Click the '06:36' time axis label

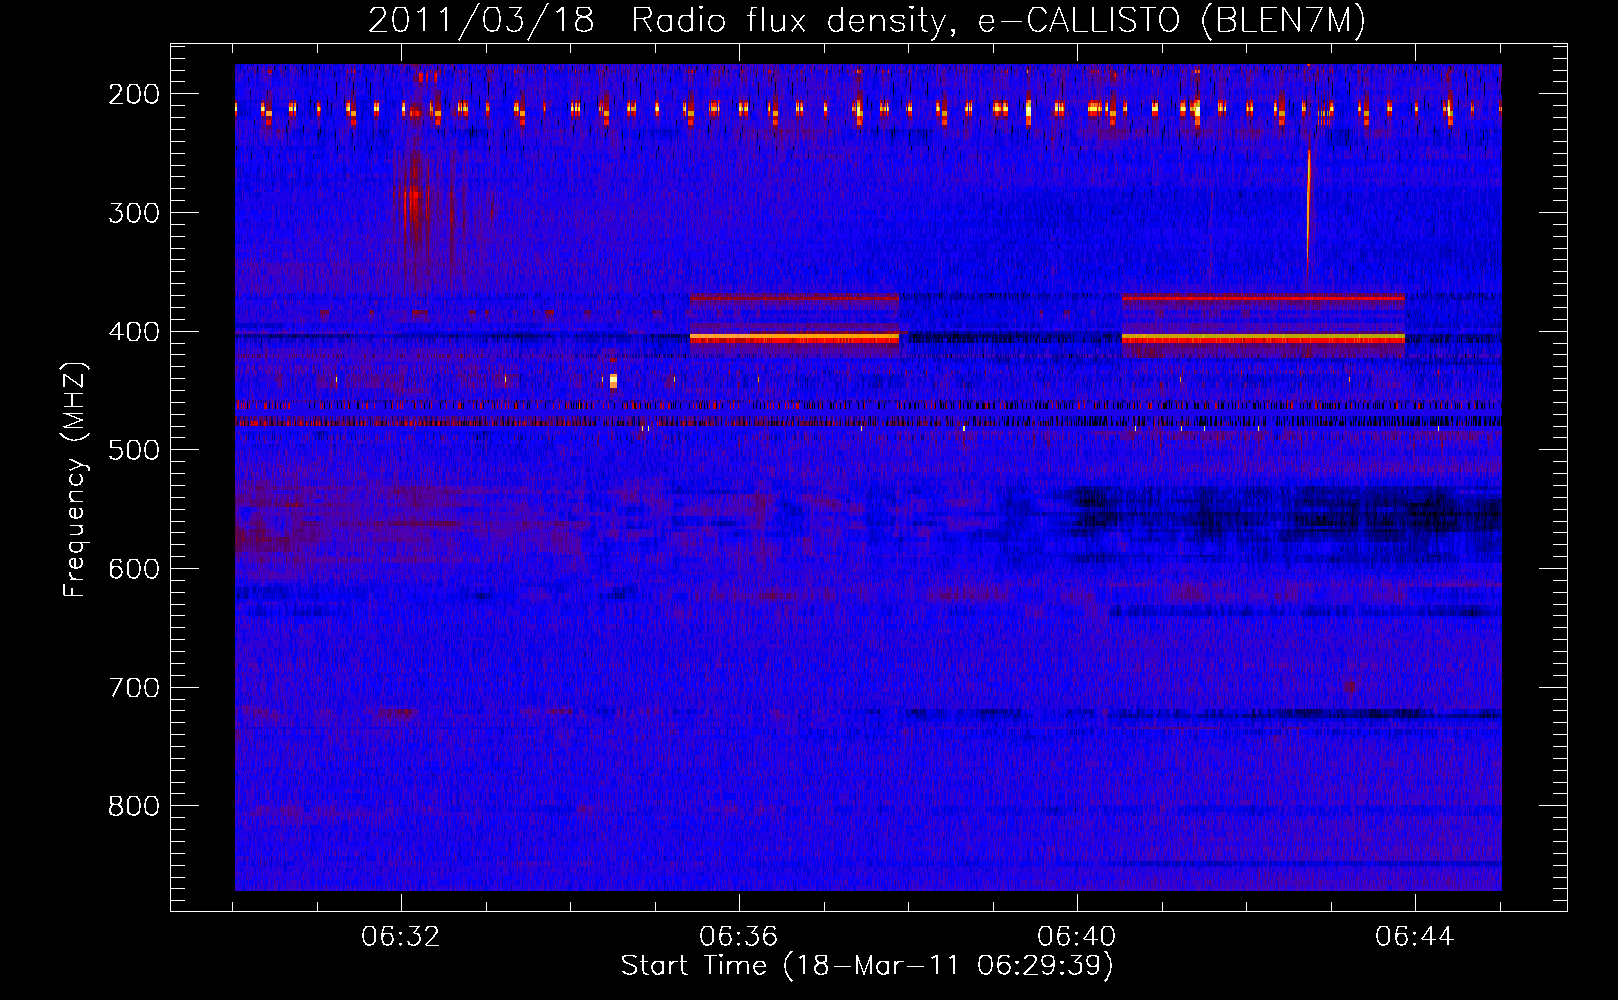tap(739, 937)
